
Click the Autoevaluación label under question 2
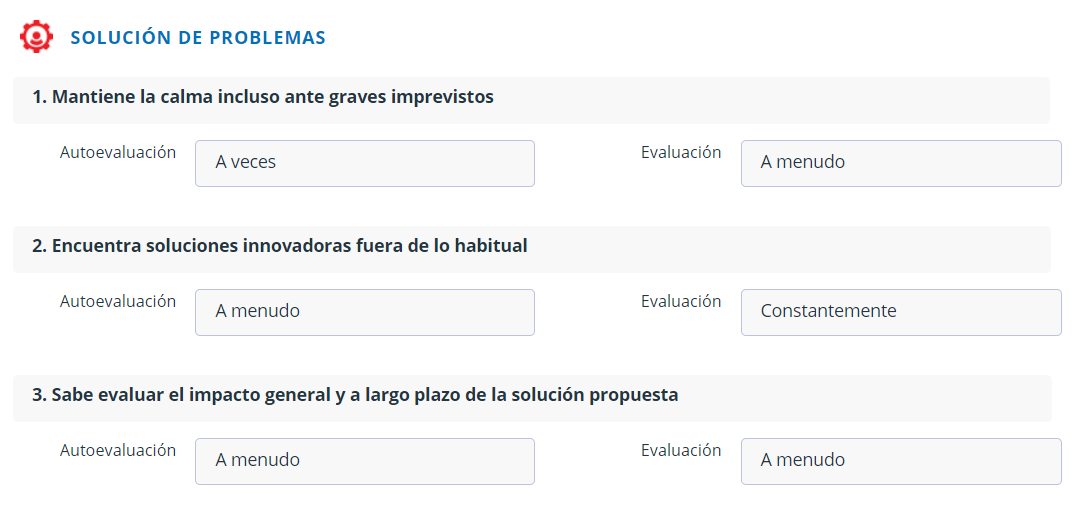click(118, 302)
